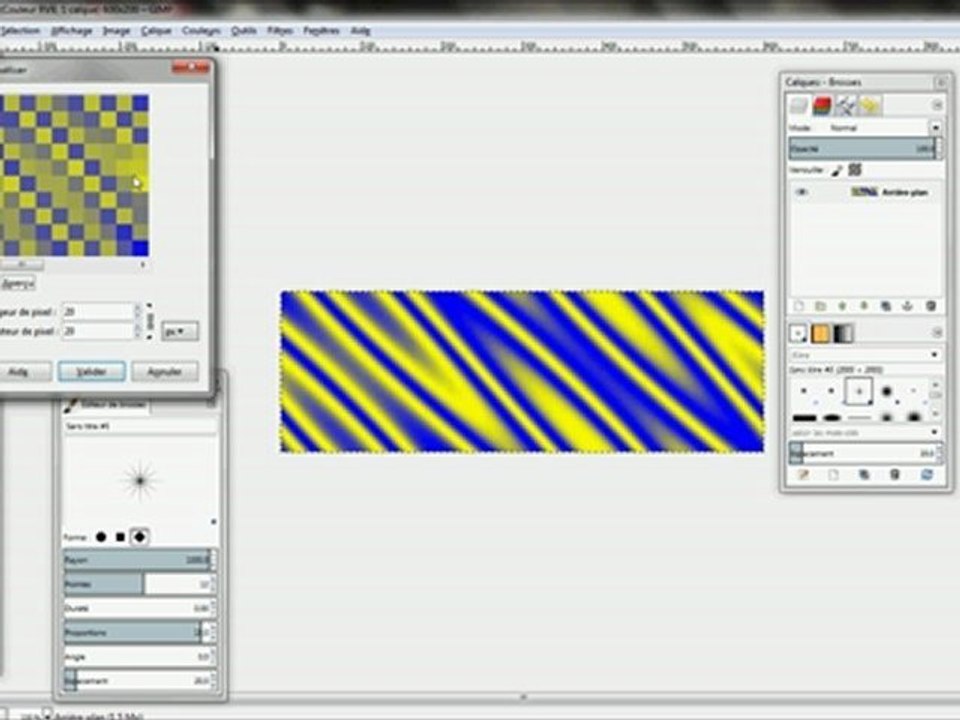Duplicate the current layer
Screen dimensions: 960x720
pos(886,306)
